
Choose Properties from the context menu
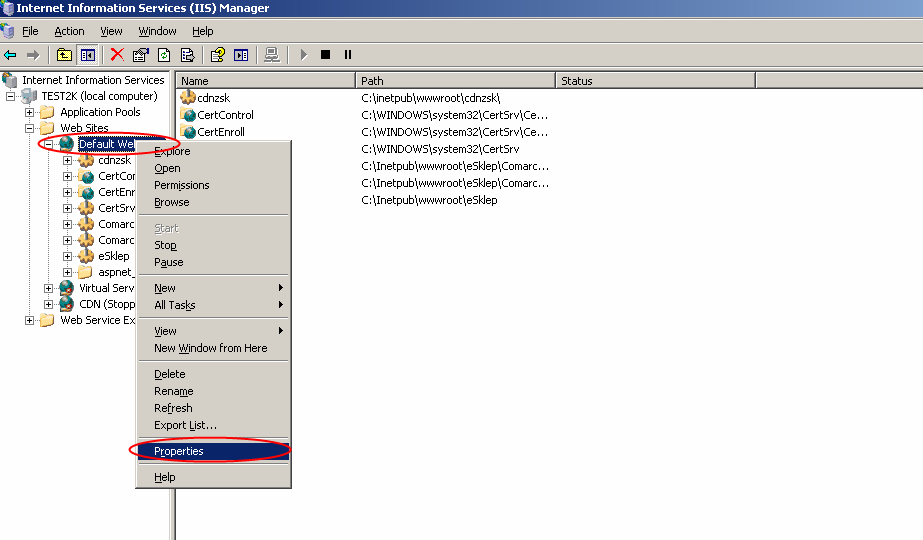click(x=214, y=451)
